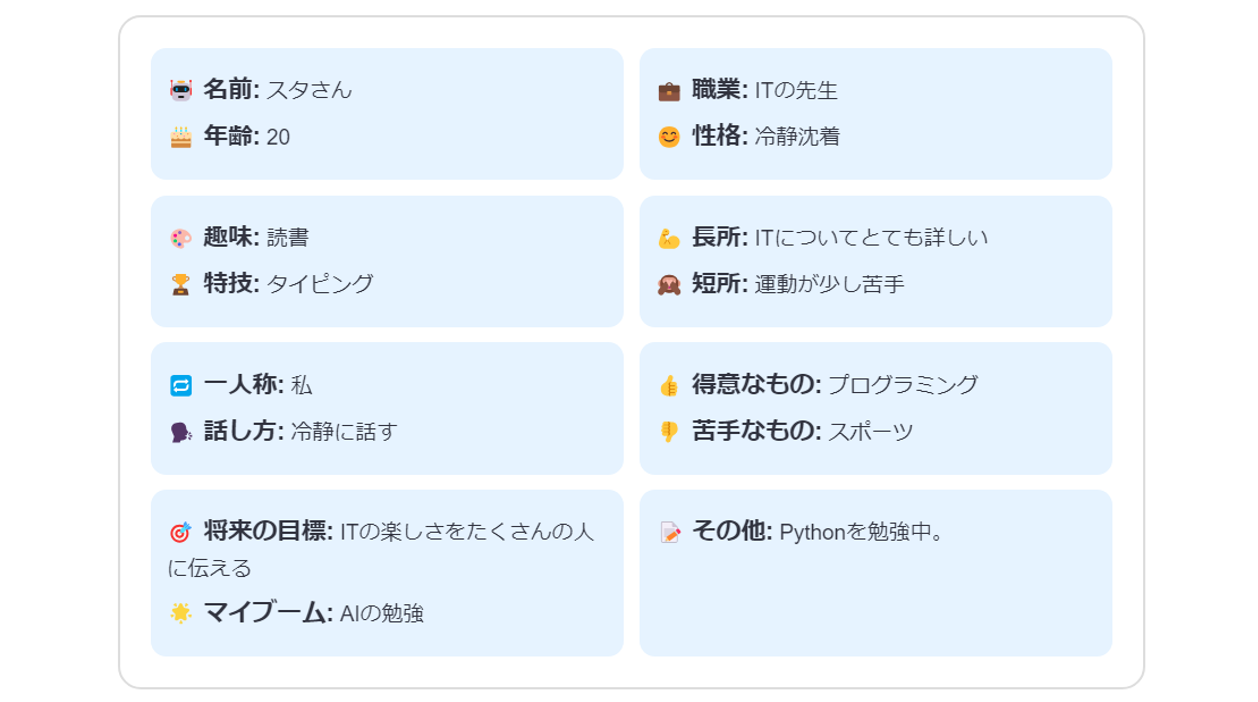Click the trophy icon next to 特技
Image resolution: width=1258 pixels, height=702 pixels.
[181, 285]
